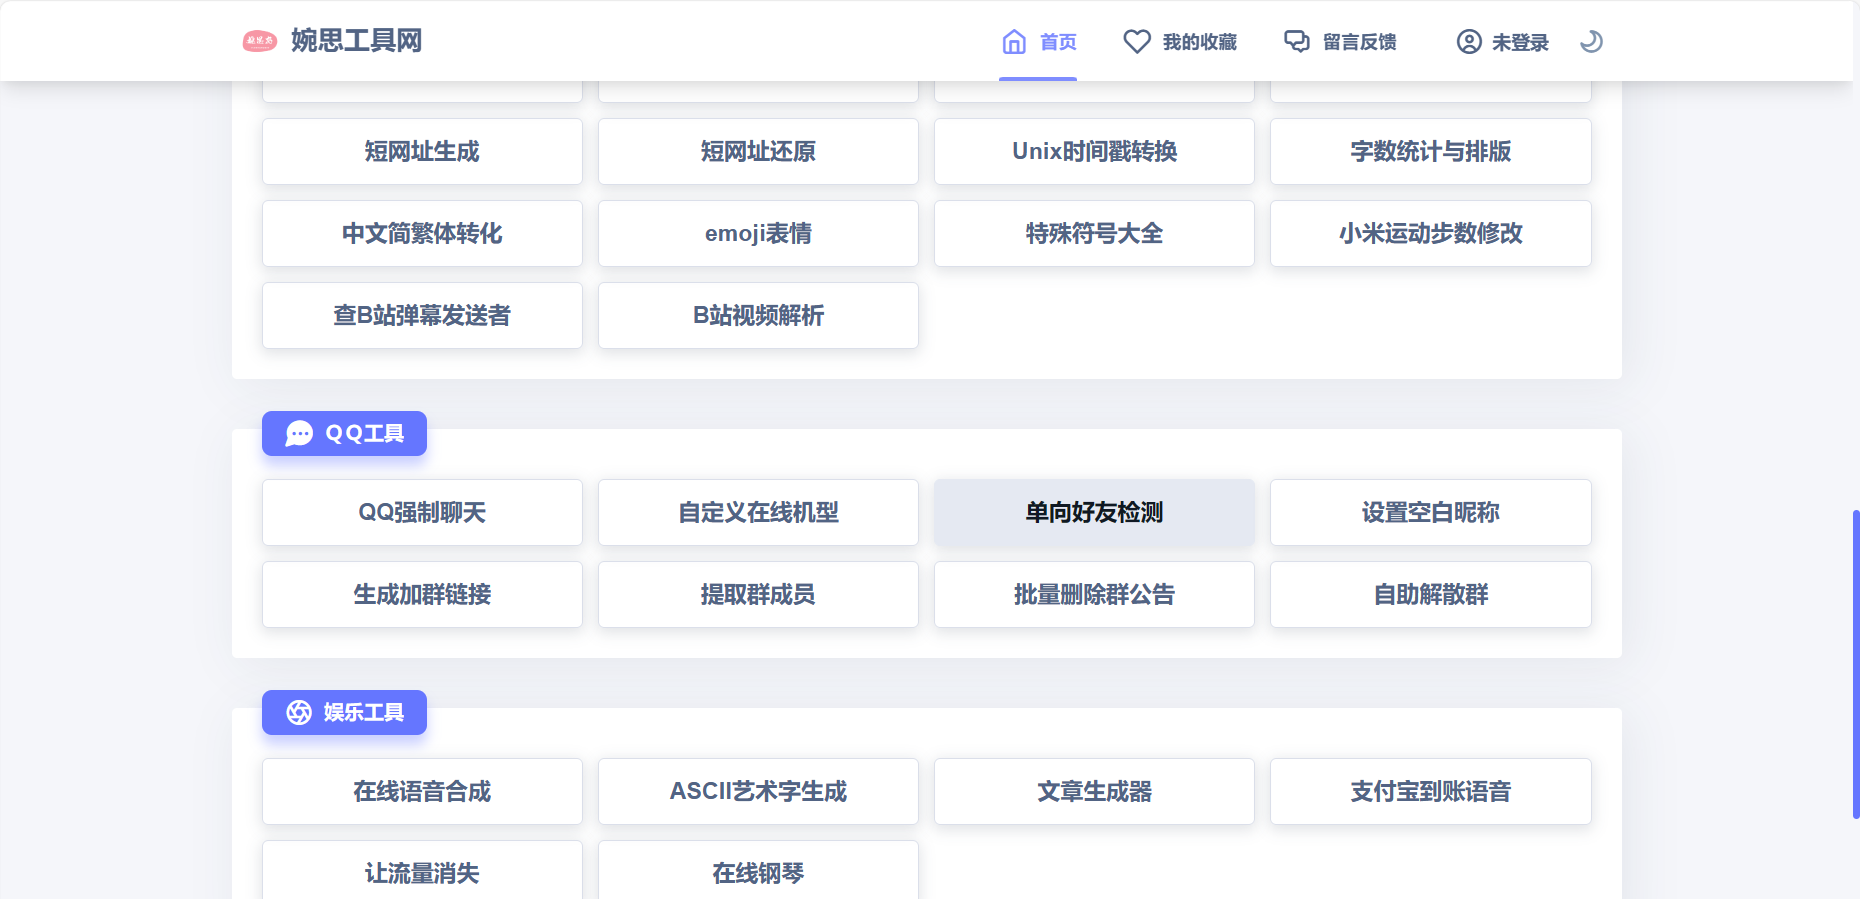Click the 婉思工具网 site title
The height and width of the screenshot is (899, 1860).
357,41
